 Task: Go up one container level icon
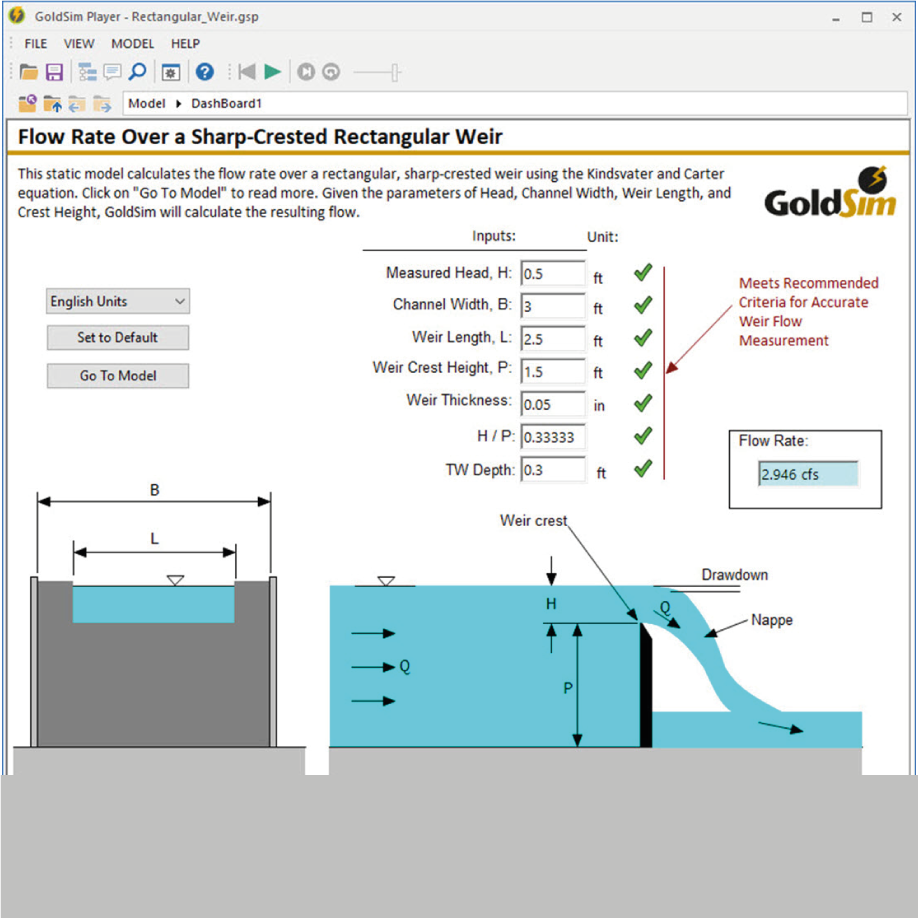coord(52,103)
